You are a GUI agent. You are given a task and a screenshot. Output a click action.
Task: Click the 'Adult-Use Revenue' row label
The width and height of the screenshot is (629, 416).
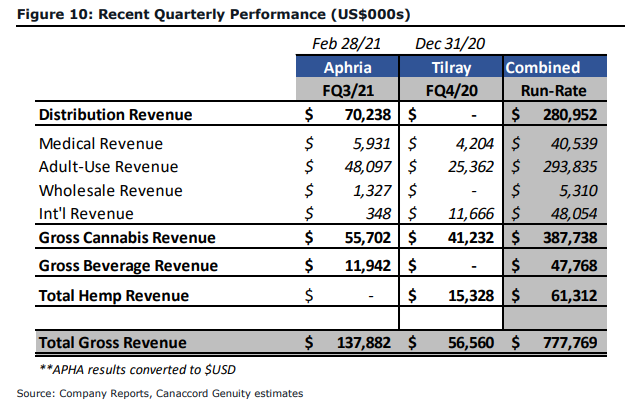108,167
